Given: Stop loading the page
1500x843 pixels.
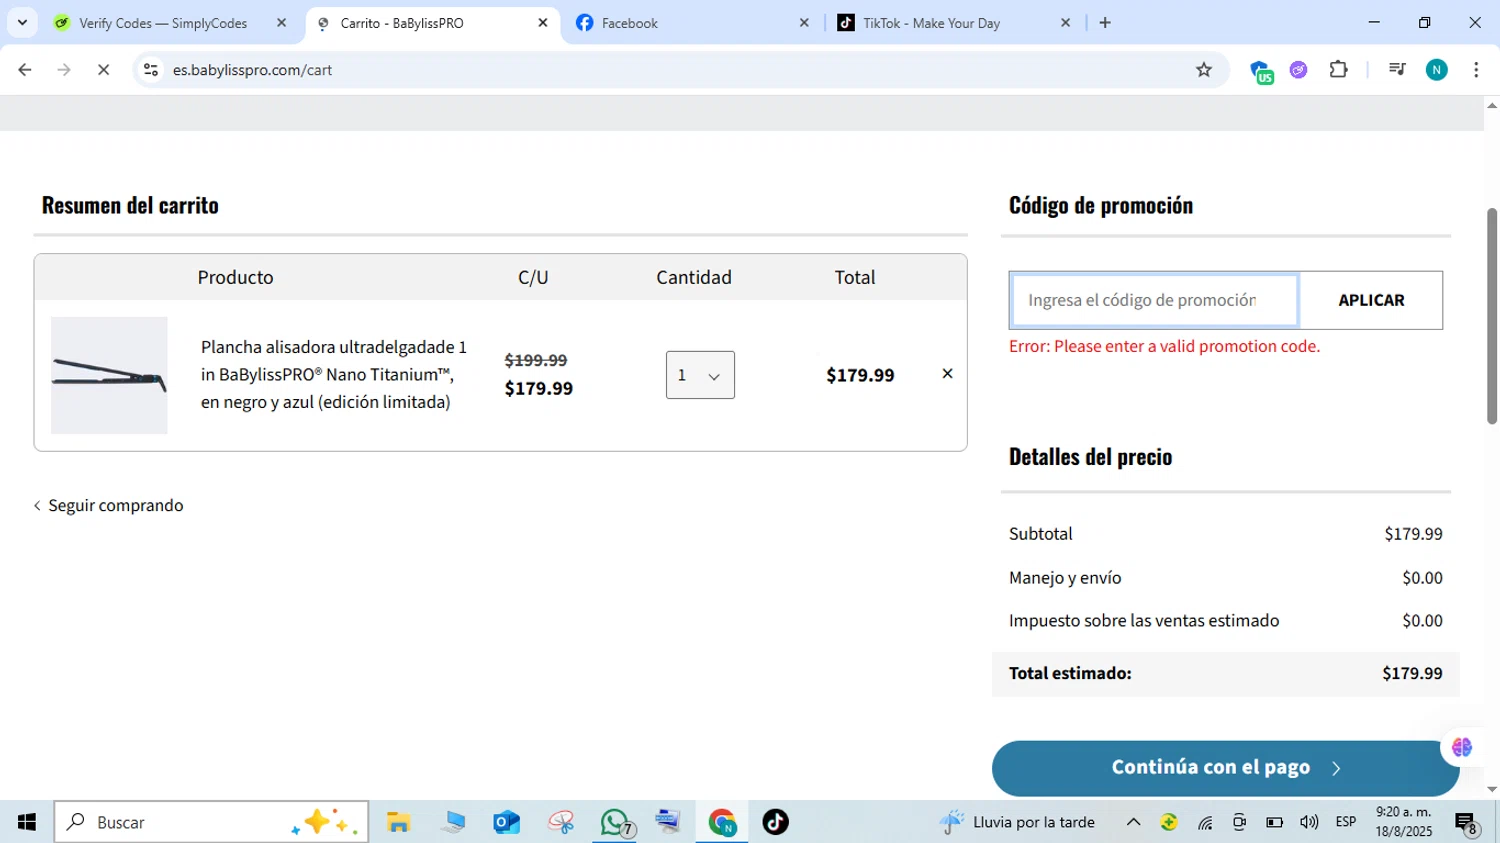Looking at the screenshot, I should 103,70.
